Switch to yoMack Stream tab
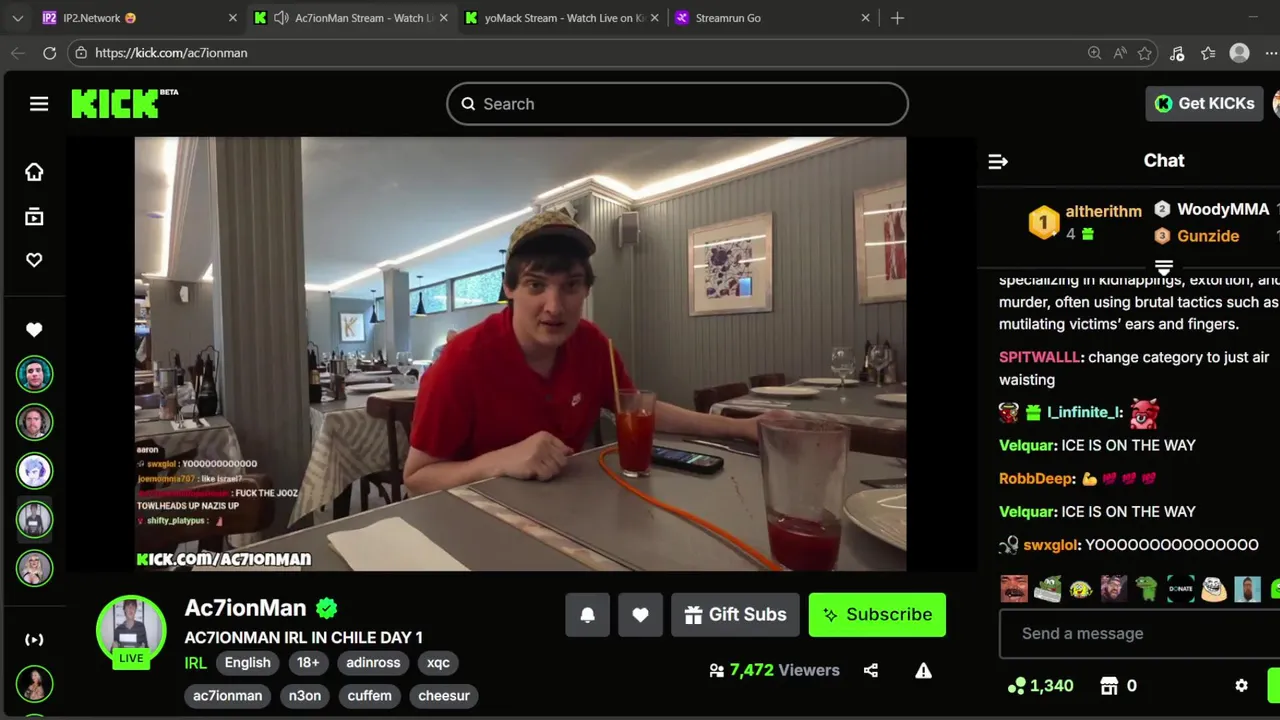 562,18
